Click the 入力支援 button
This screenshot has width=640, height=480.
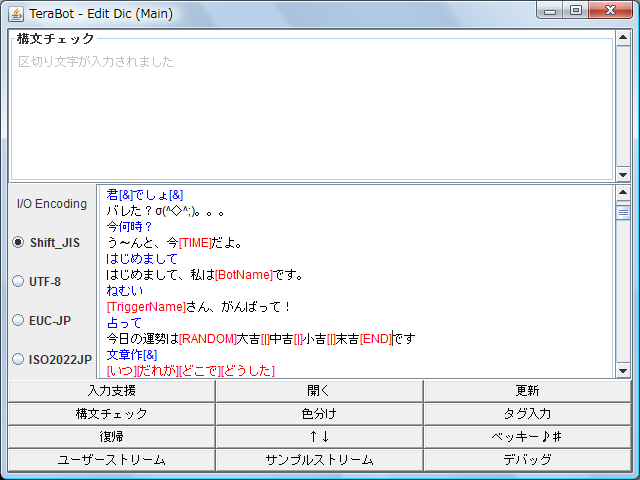point(111,391)
